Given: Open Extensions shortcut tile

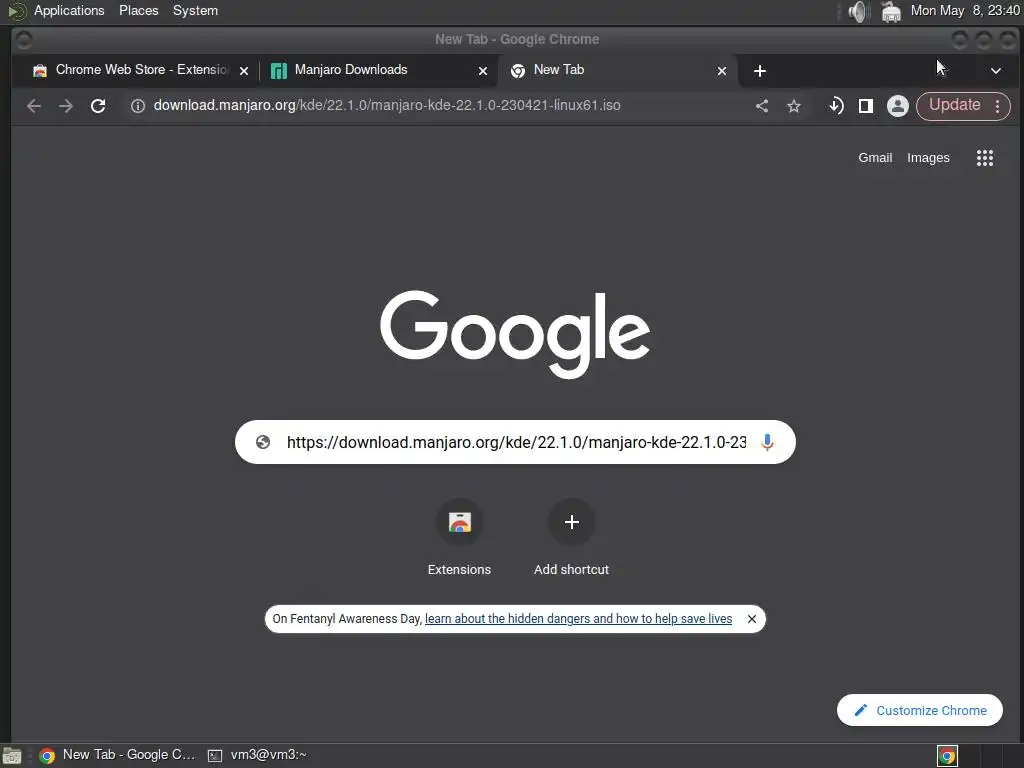Looking at the screenshot, I should tap(459, 538).
